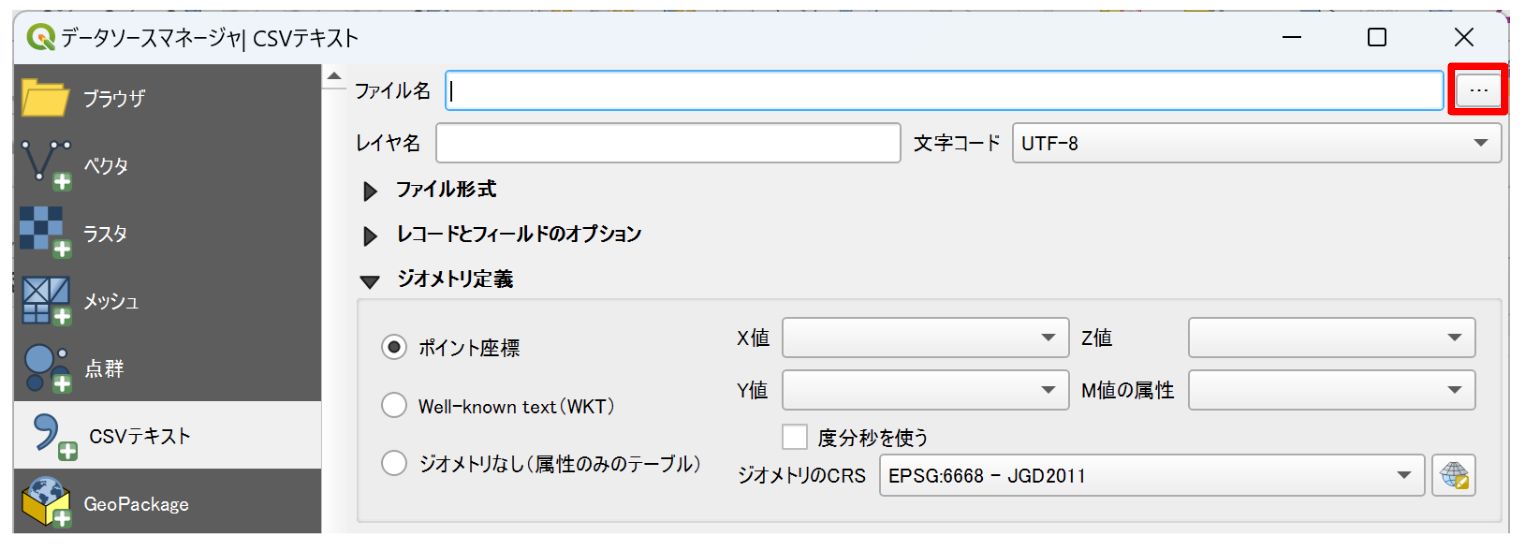Select ジオメトリなし(属性のみのテーブル) radio button
This screenshot has height=556, width=1524.
(x=395, y=464)
